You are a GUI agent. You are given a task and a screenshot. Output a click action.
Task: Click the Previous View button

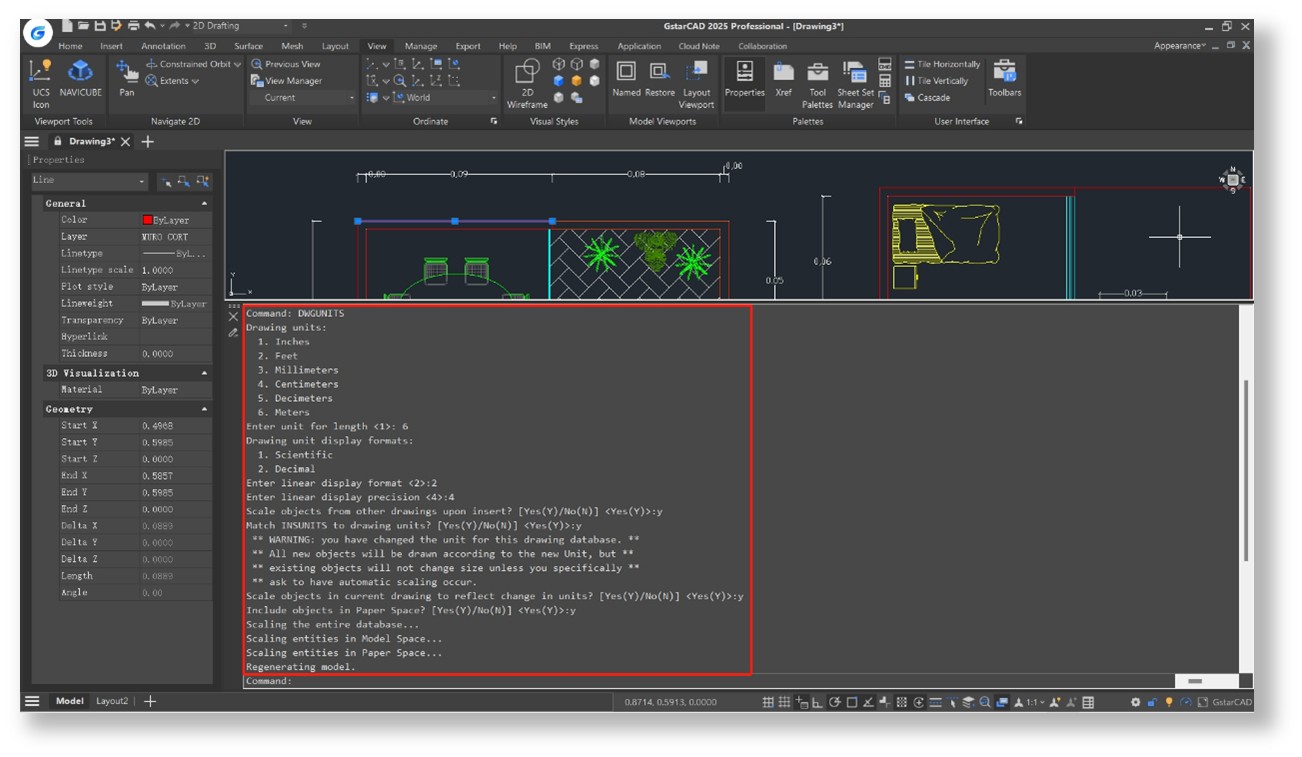click(287, 64)
